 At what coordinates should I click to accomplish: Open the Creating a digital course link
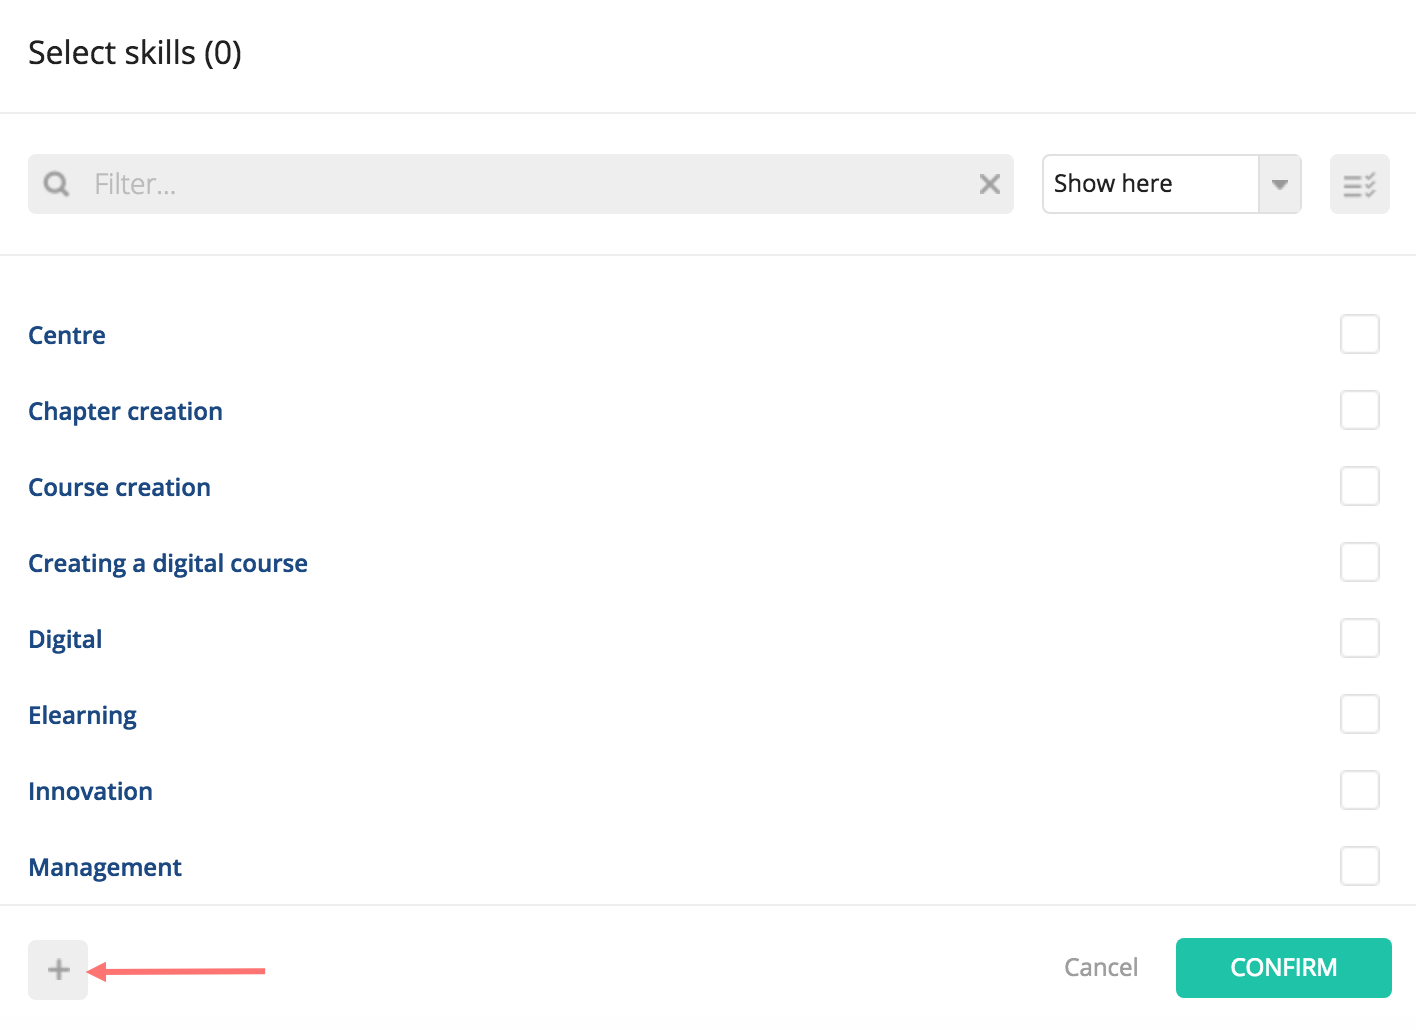point(168,563)
